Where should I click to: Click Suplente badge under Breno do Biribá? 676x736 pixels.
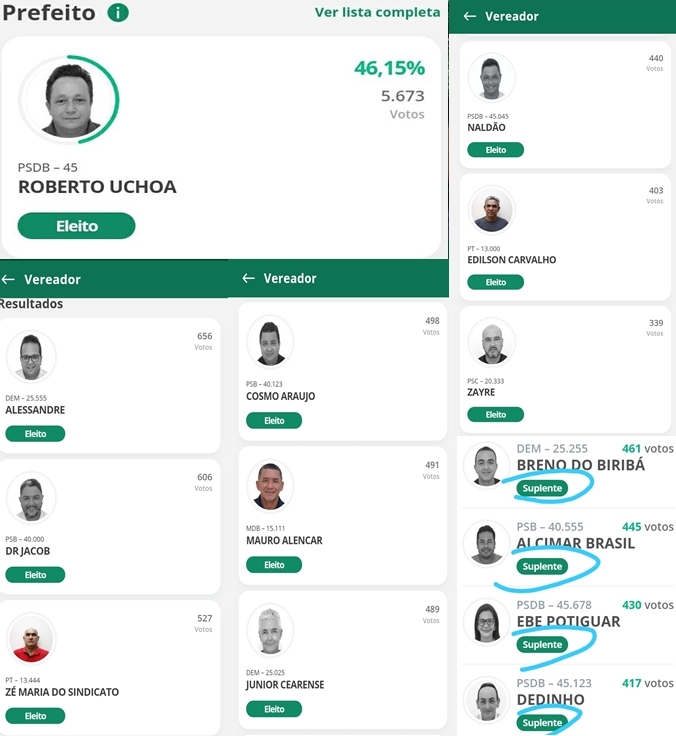543,488
